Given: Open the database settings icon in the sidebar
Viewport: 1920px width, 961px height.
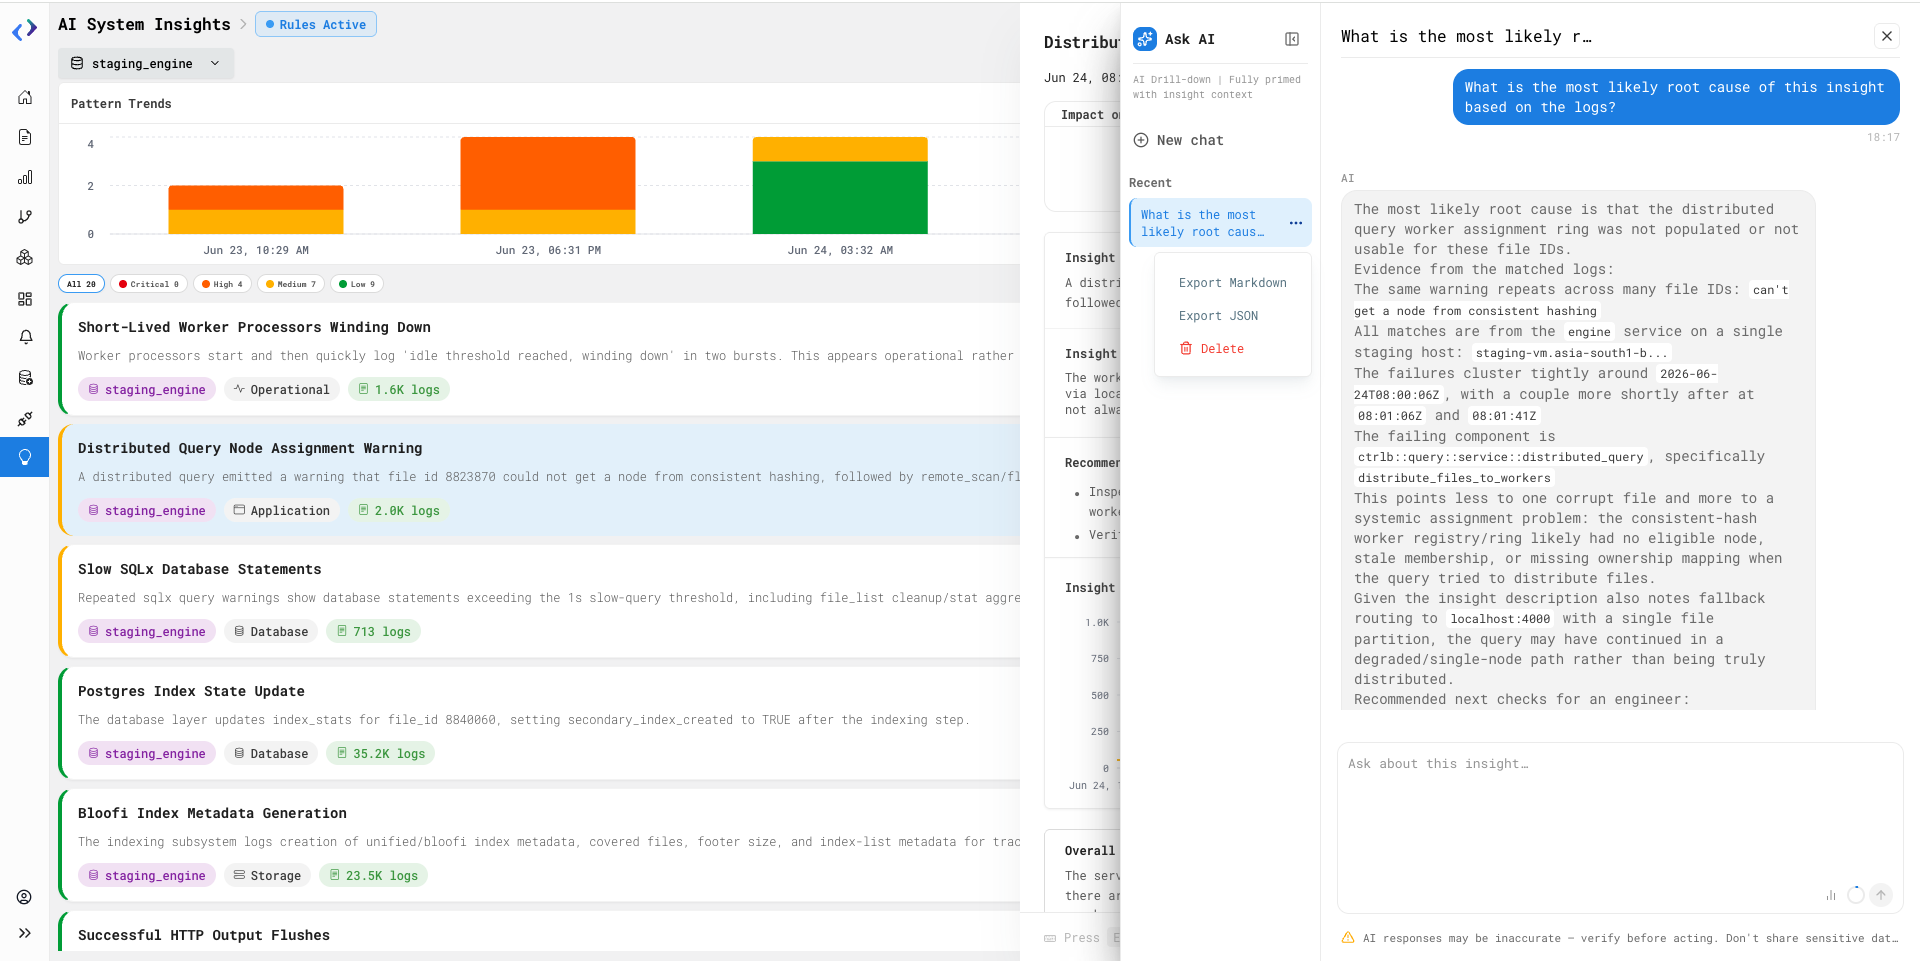Looking at the screenshot, I should (x=25, y=378).
